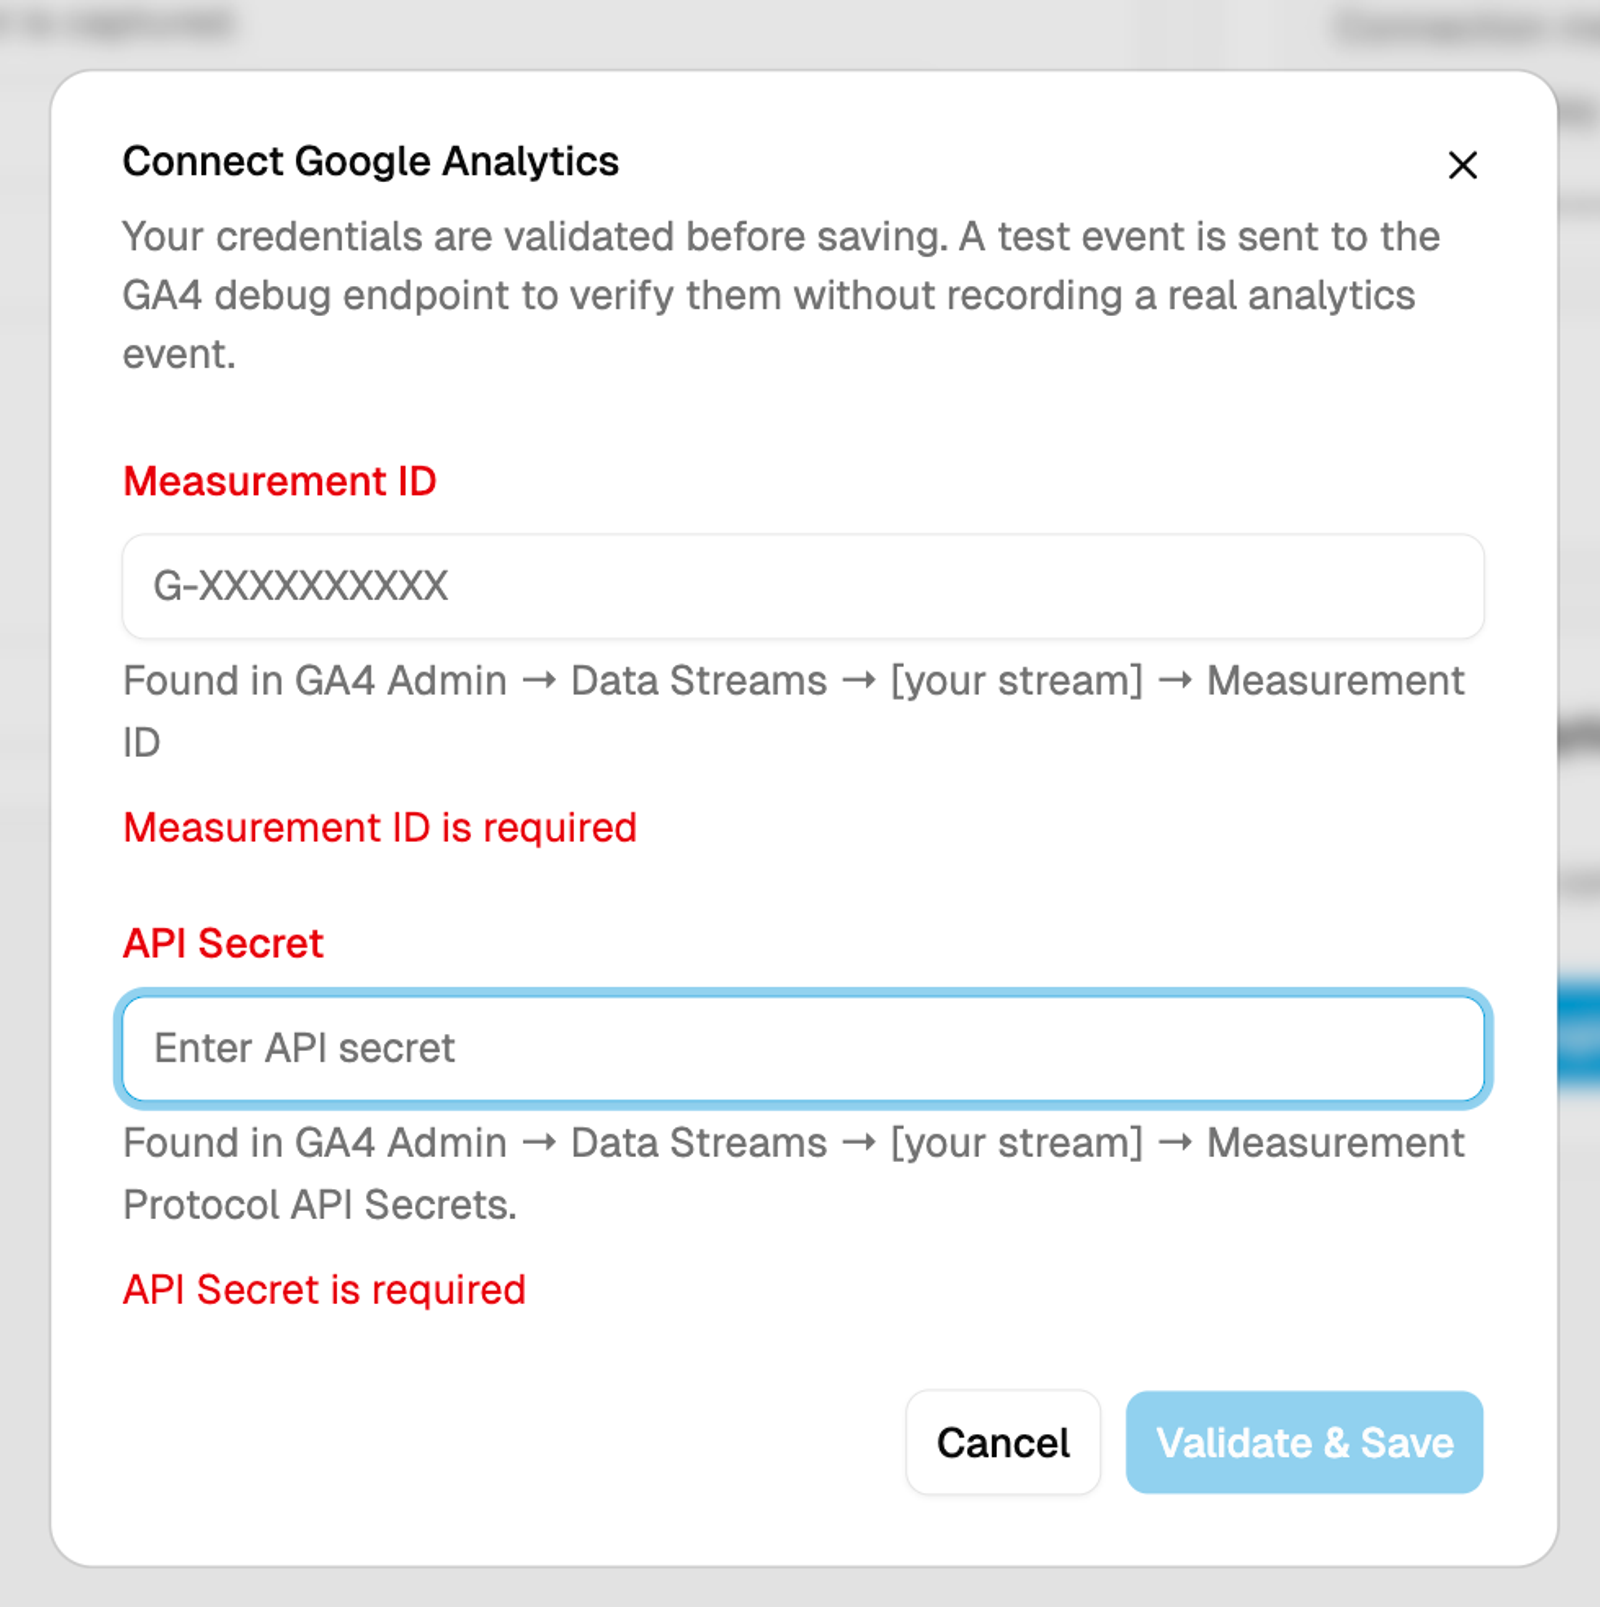Click the blurred blue button behind dialog
The image size is (1600, 1607).
(x=1580, y=1035)
